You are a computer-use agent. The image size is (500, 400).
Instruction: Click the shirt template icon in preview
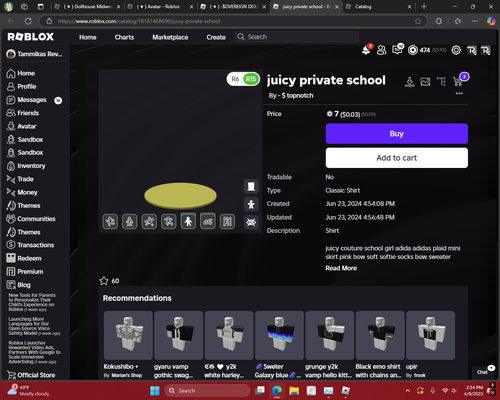point(251,186)
